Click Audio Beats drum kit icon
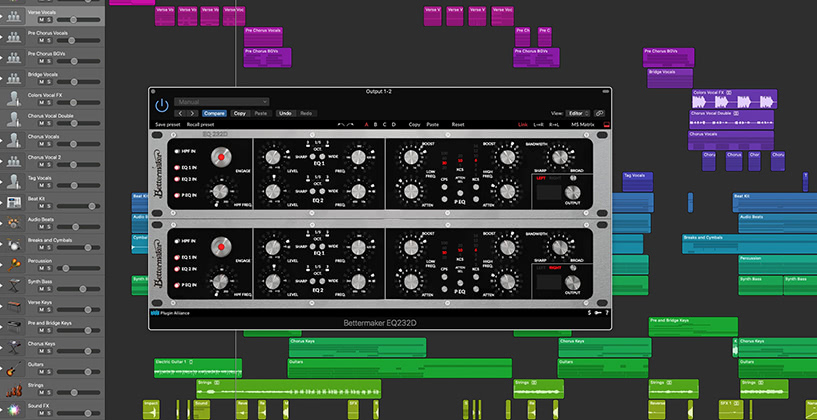Viewport: 817px width, 420px height. coord(14,223)
